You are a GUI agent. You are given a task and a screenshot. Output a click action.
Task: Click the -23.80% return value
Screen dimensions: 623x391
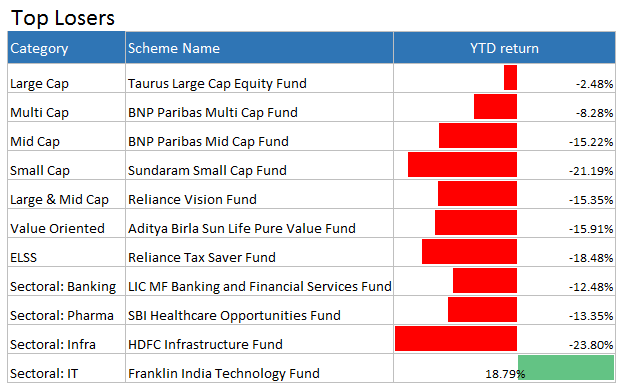coord(591,345)
